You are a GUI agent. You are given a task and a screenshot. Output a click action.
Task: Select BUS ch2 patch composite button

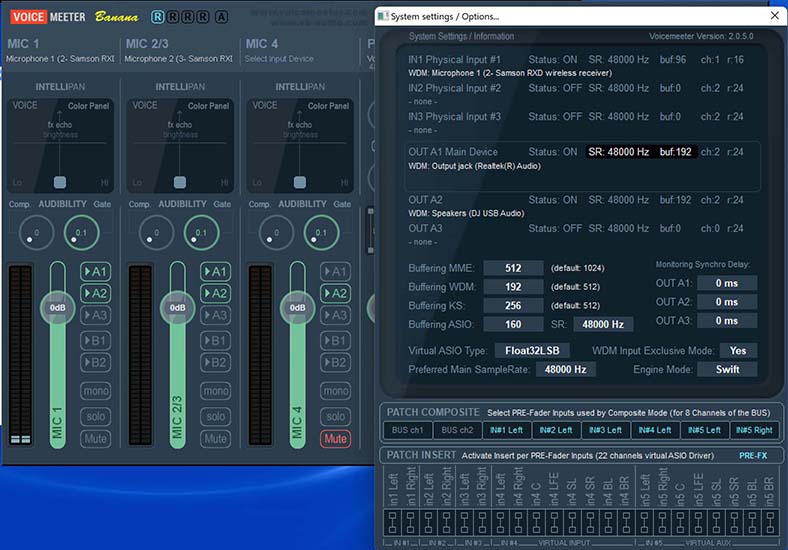(x=457, y=430)
